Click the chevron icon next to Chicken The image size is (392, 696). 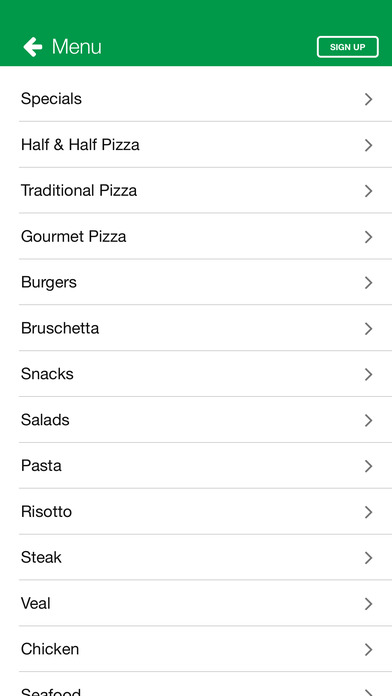[x=368, y=650]
